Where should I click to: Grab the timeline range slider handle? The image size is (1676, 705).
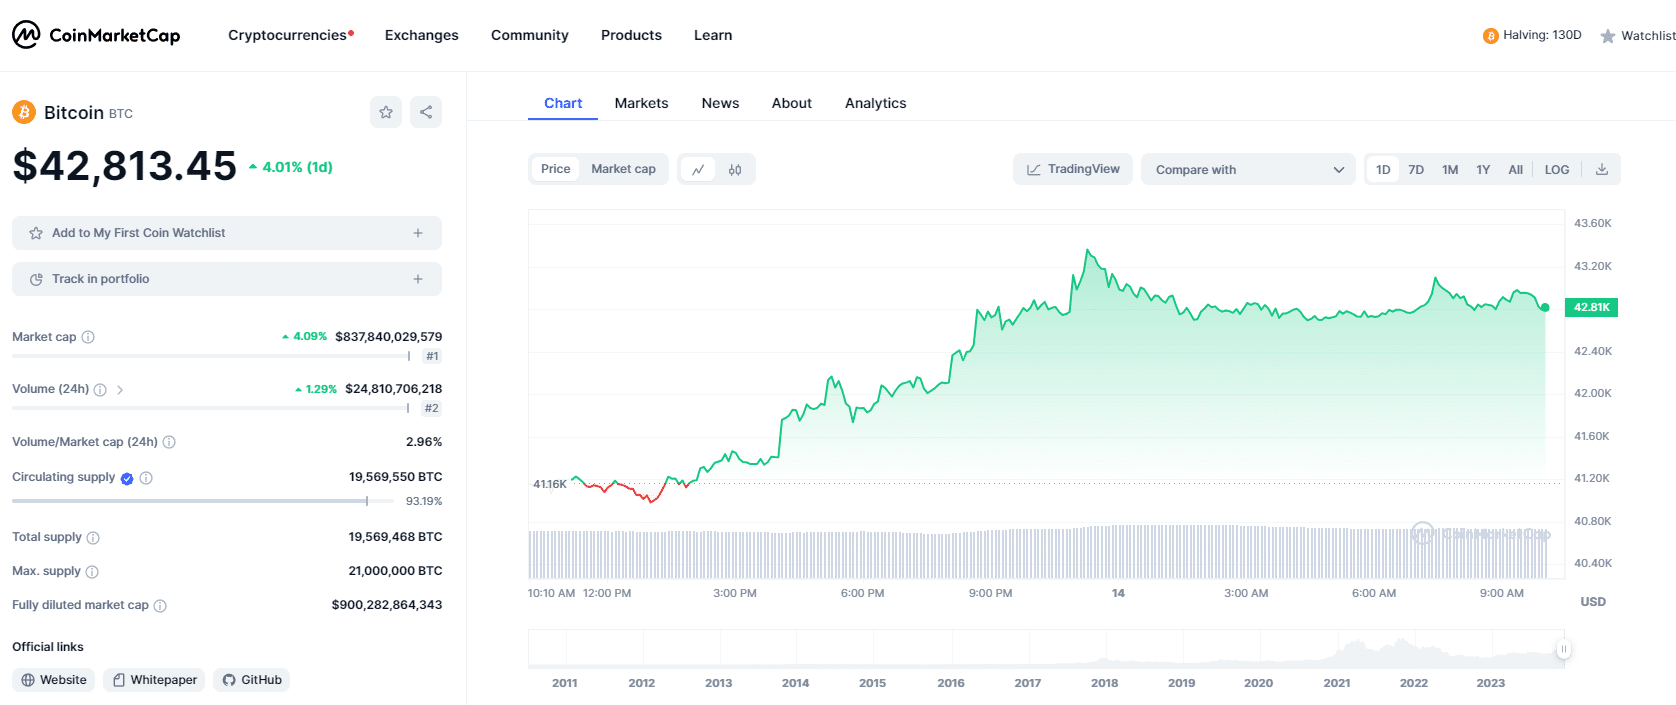click(1563, 649)
